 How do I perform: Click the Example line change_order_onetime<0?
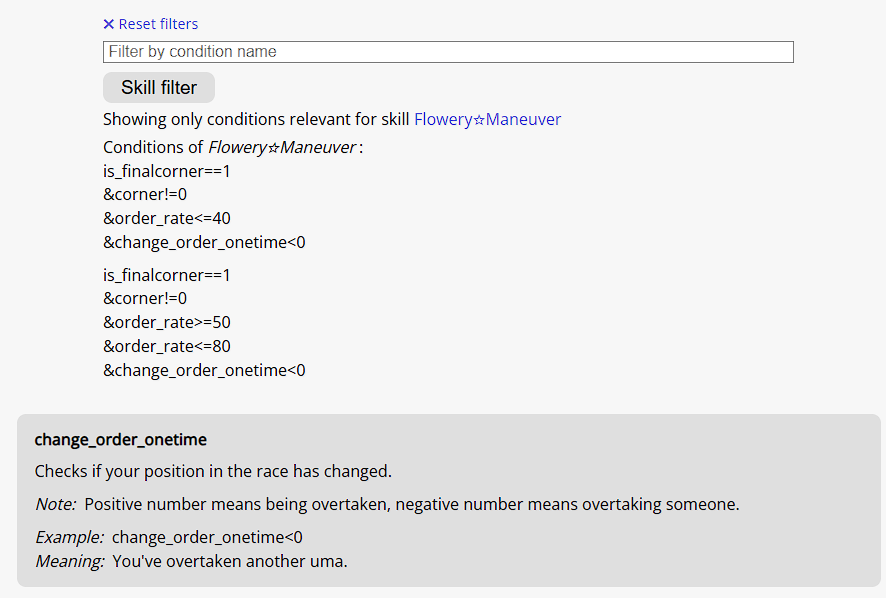[x=168, y=537]
